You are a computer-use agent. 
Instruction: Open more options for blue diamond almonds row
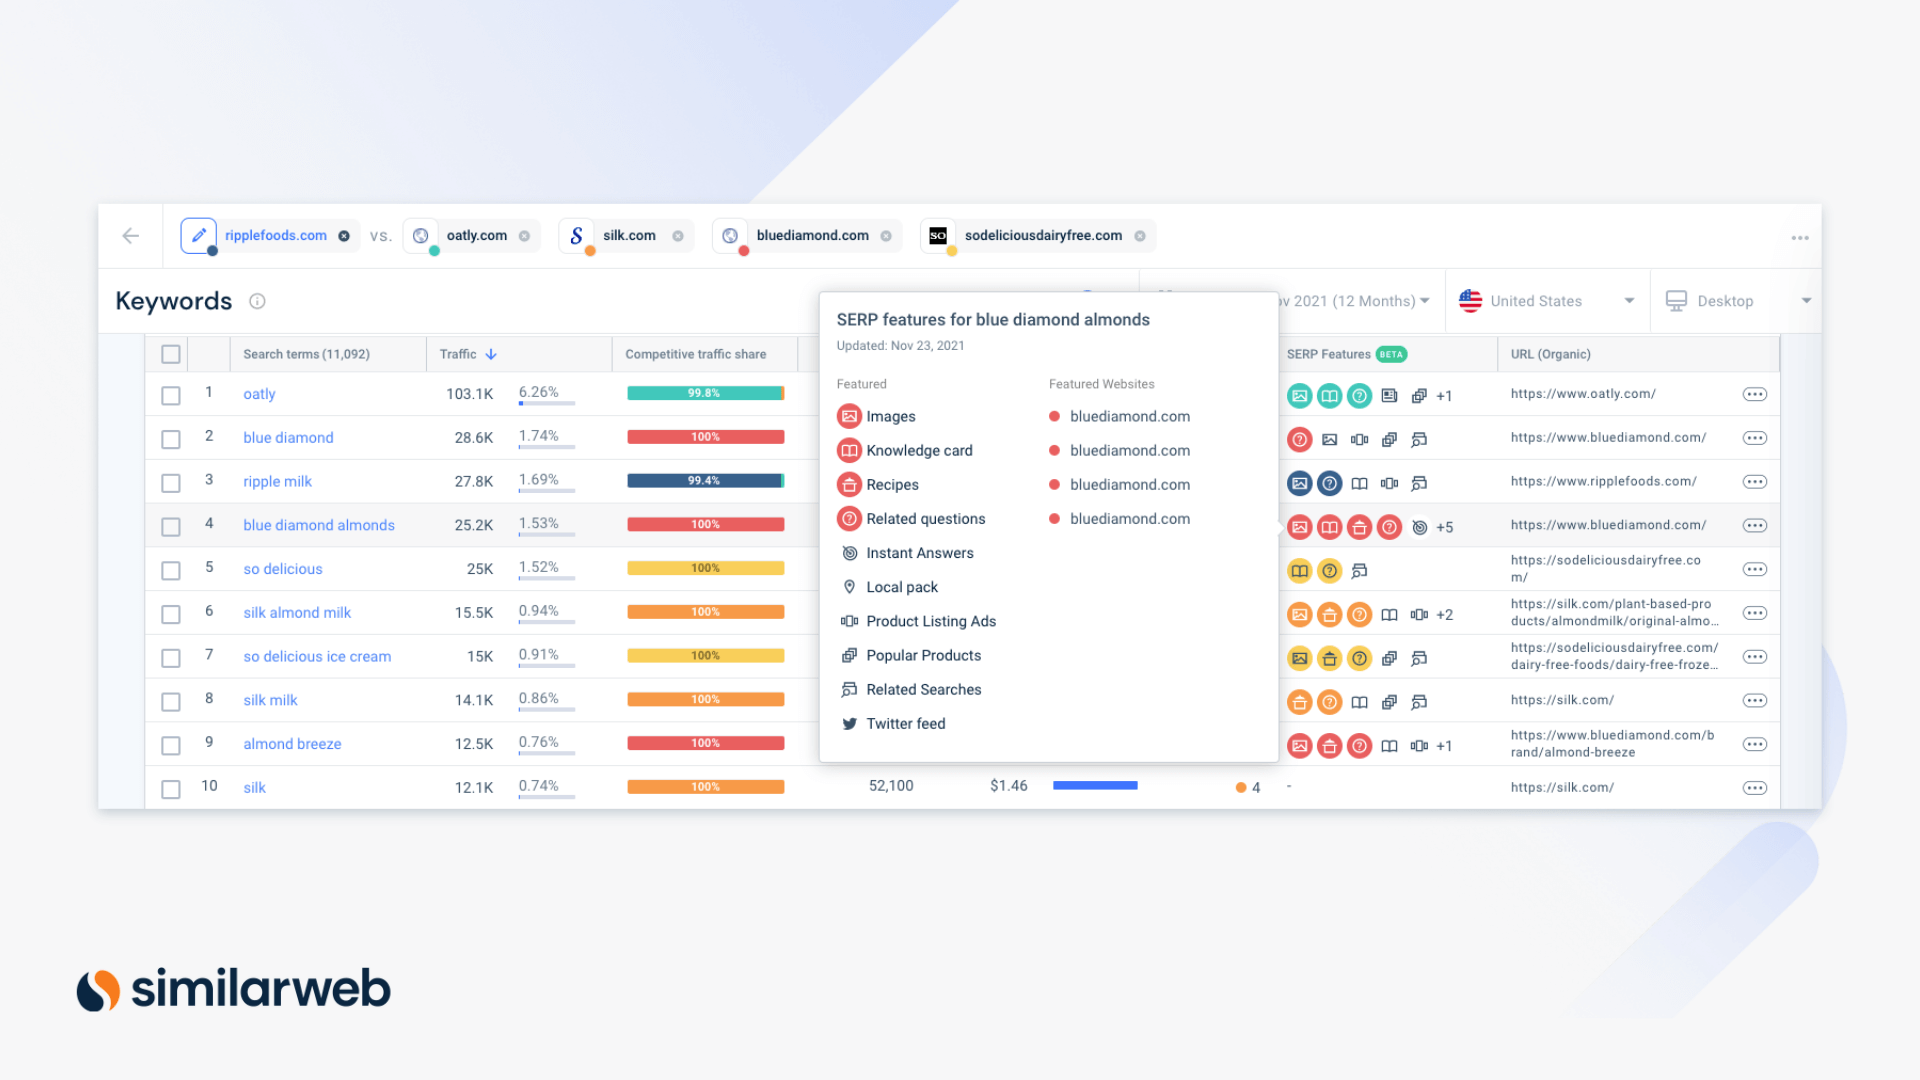pos(1754,526)
